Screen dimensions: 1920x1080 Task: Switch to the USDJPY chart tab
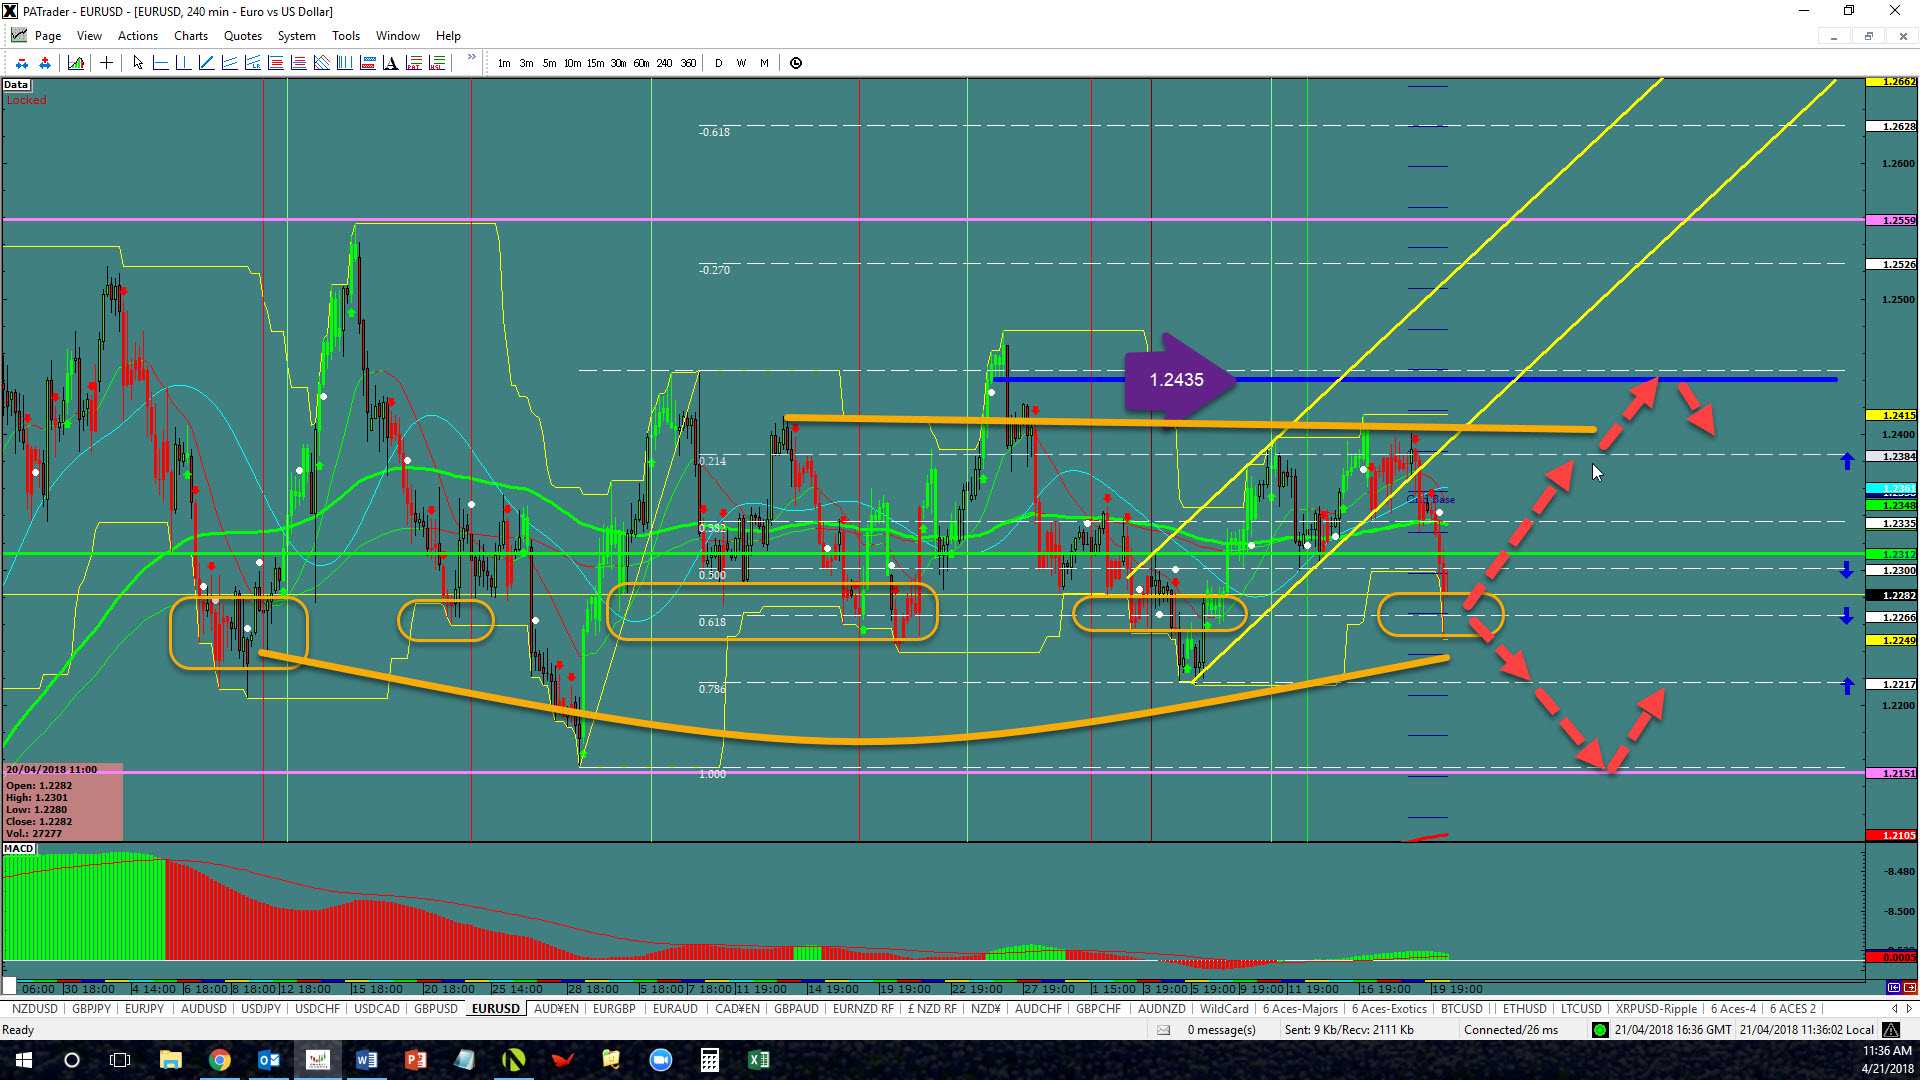[x=261, y=1009]
